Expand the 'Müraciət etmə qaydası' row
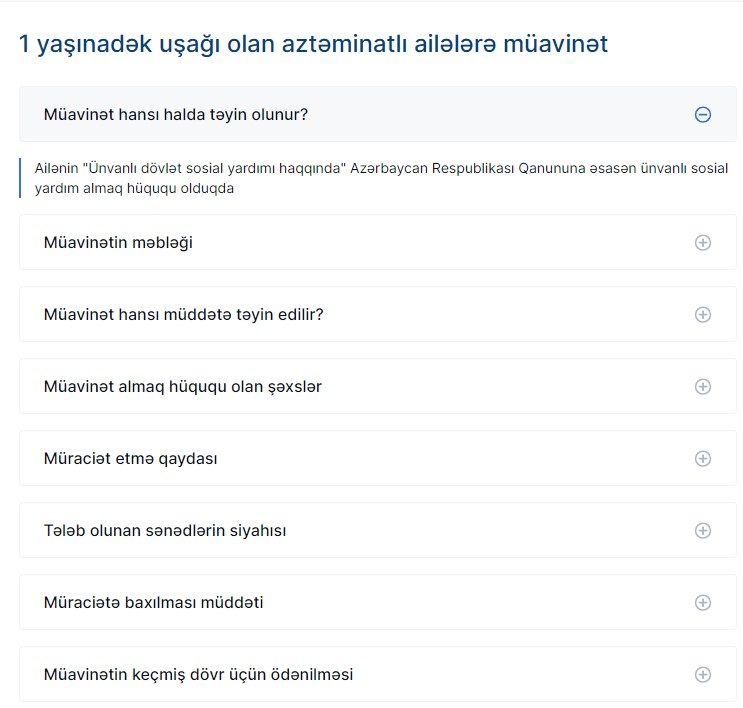The height and width of the screenshot is (708, 743). pyautogui.click(x=131, y=459)
